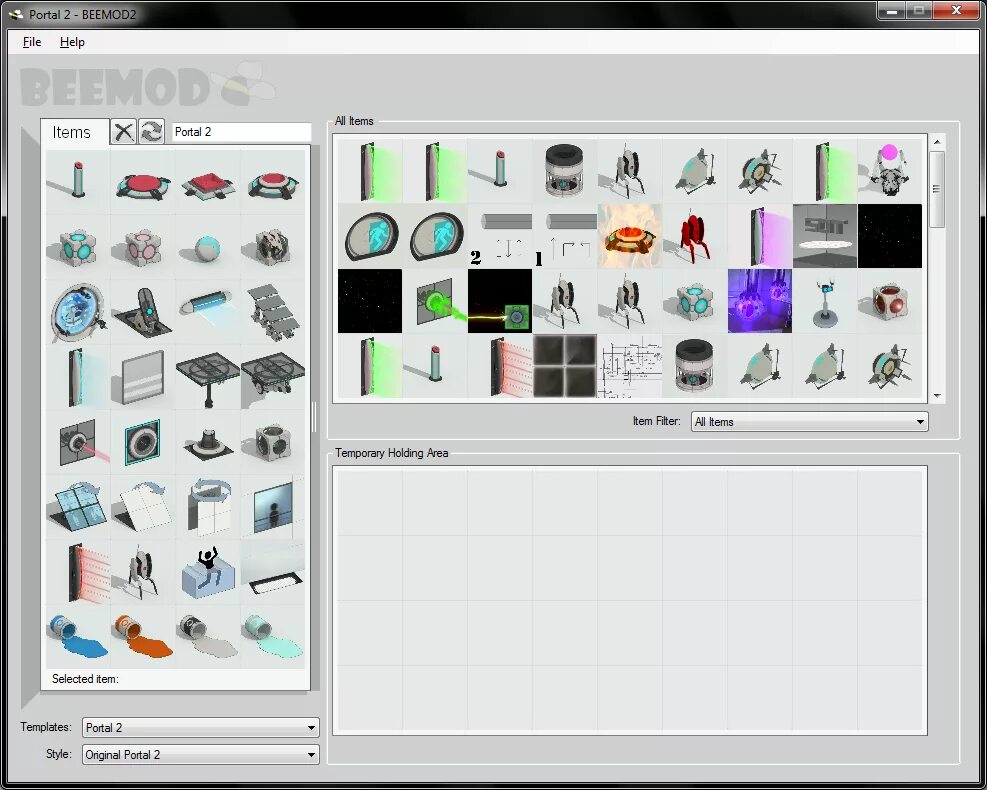
Task: Choose the camera on stand thumbnail
Action: pyautogui.click(x=825, y=301)
